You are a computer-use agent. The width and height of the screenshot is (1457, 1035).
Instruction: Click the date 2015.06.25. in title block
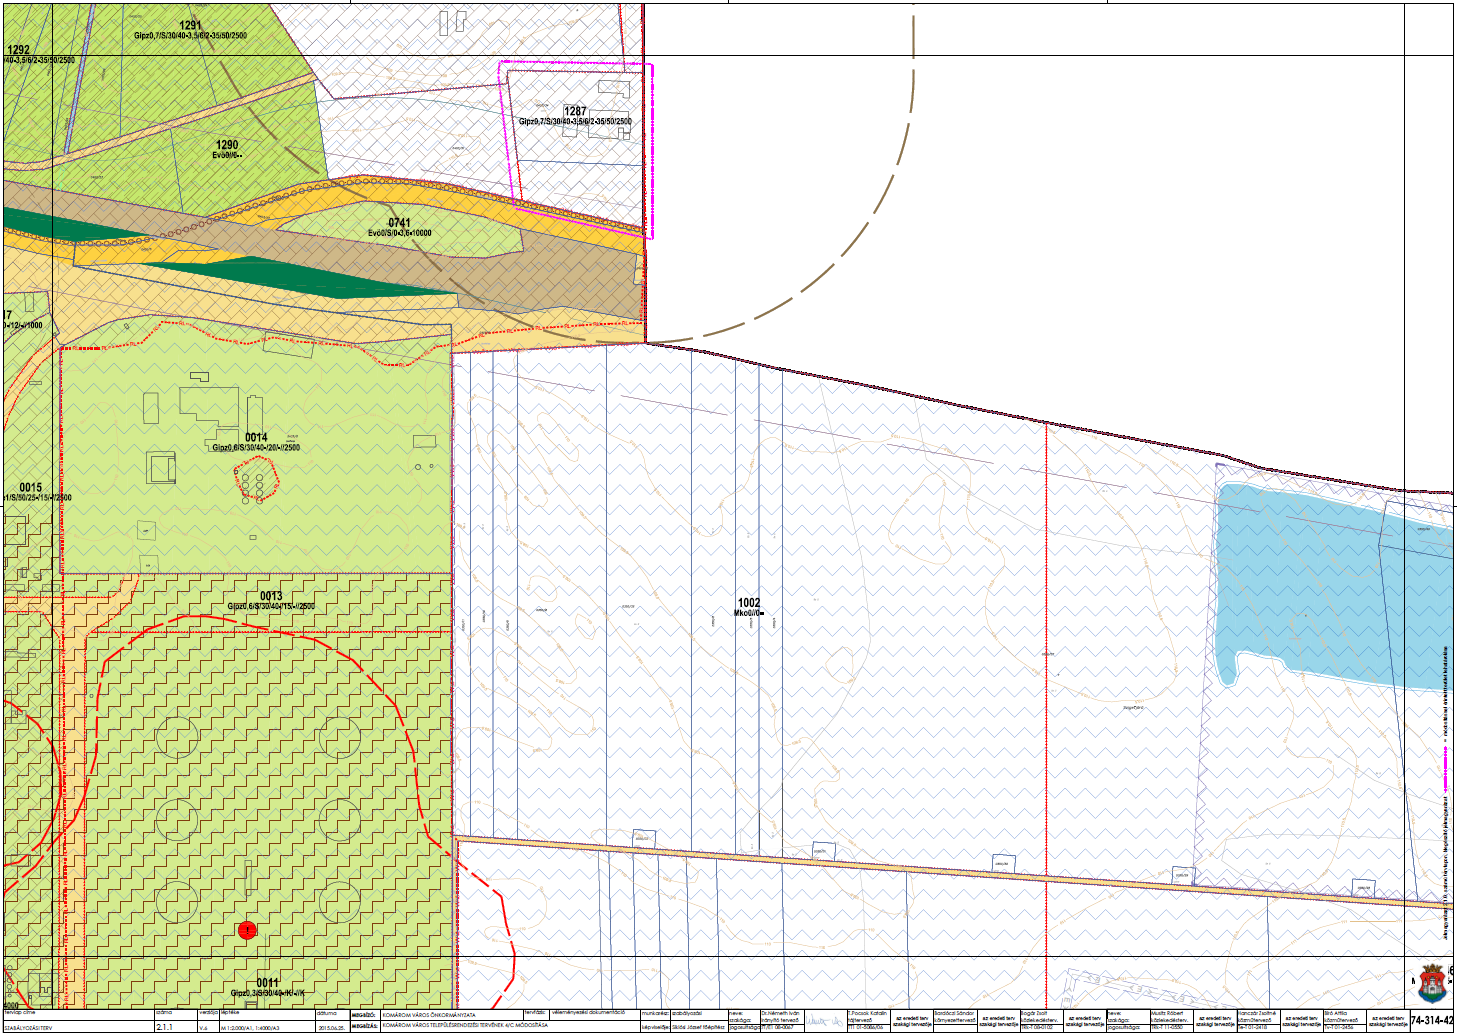pos(331,1028)
